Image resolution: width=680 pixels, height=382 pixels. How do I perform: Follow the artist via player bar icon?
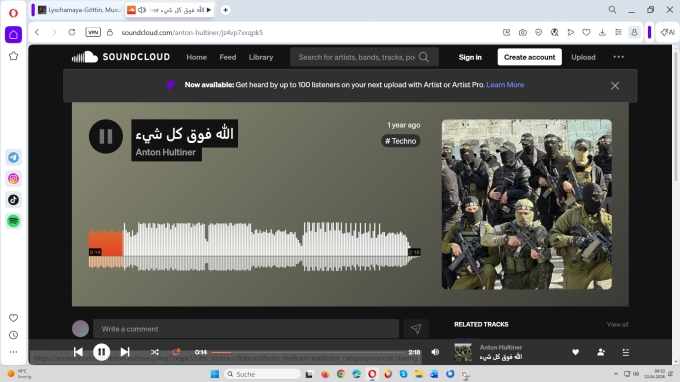601,353
